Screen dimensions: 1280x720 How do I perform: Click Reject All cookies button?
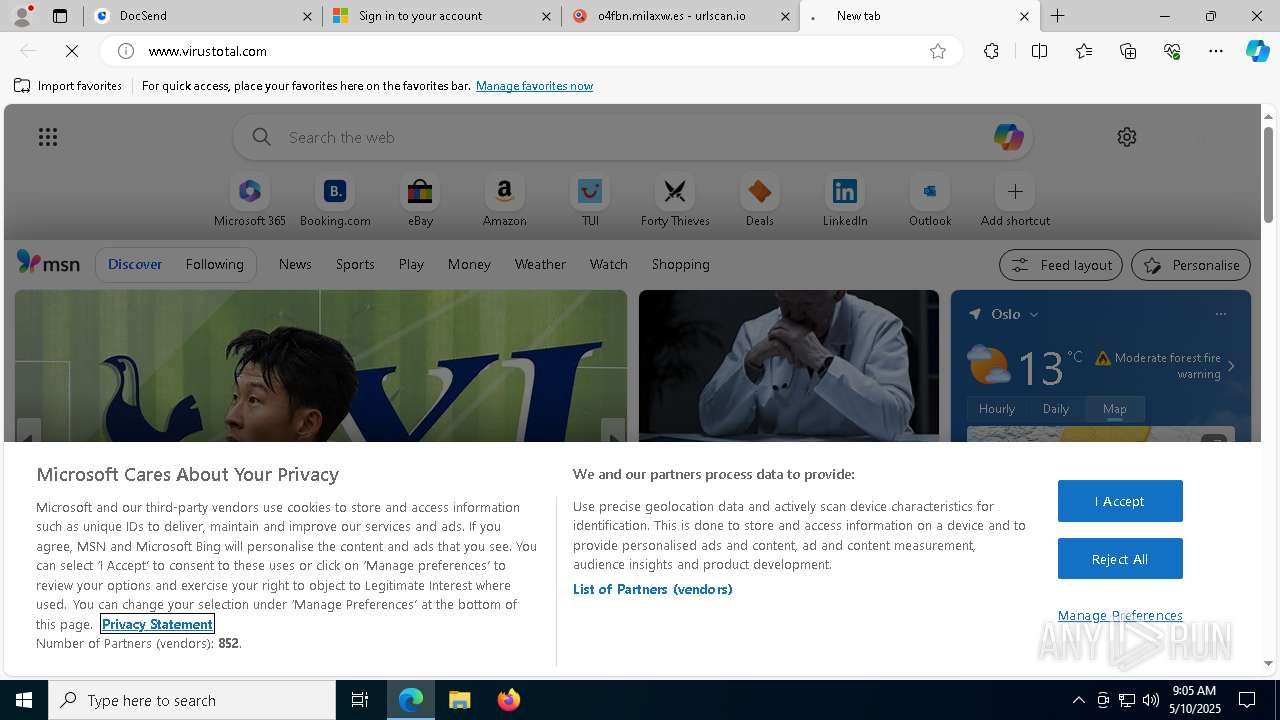pos(1120,559)
